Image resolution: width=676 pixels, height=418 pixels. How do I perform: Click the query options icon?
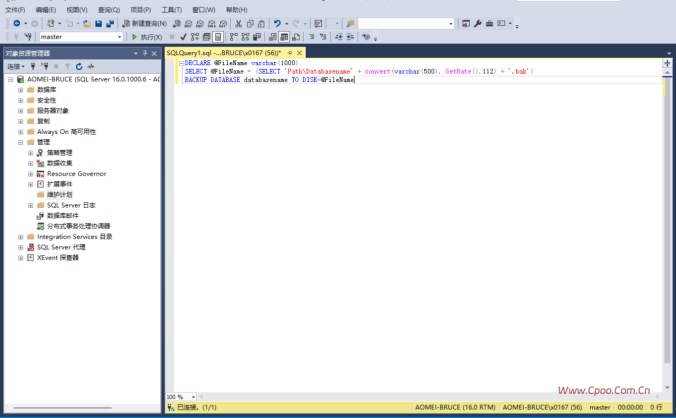tap(207, 37)
